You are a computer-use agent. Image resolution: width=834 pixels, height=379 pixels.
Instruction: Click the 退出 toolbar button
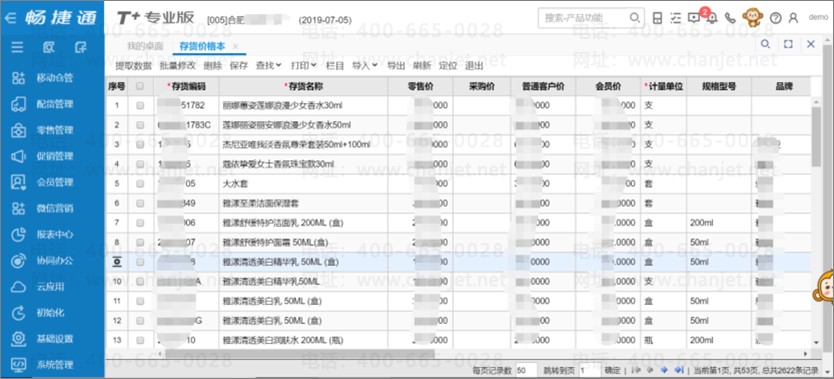point(474,66)
